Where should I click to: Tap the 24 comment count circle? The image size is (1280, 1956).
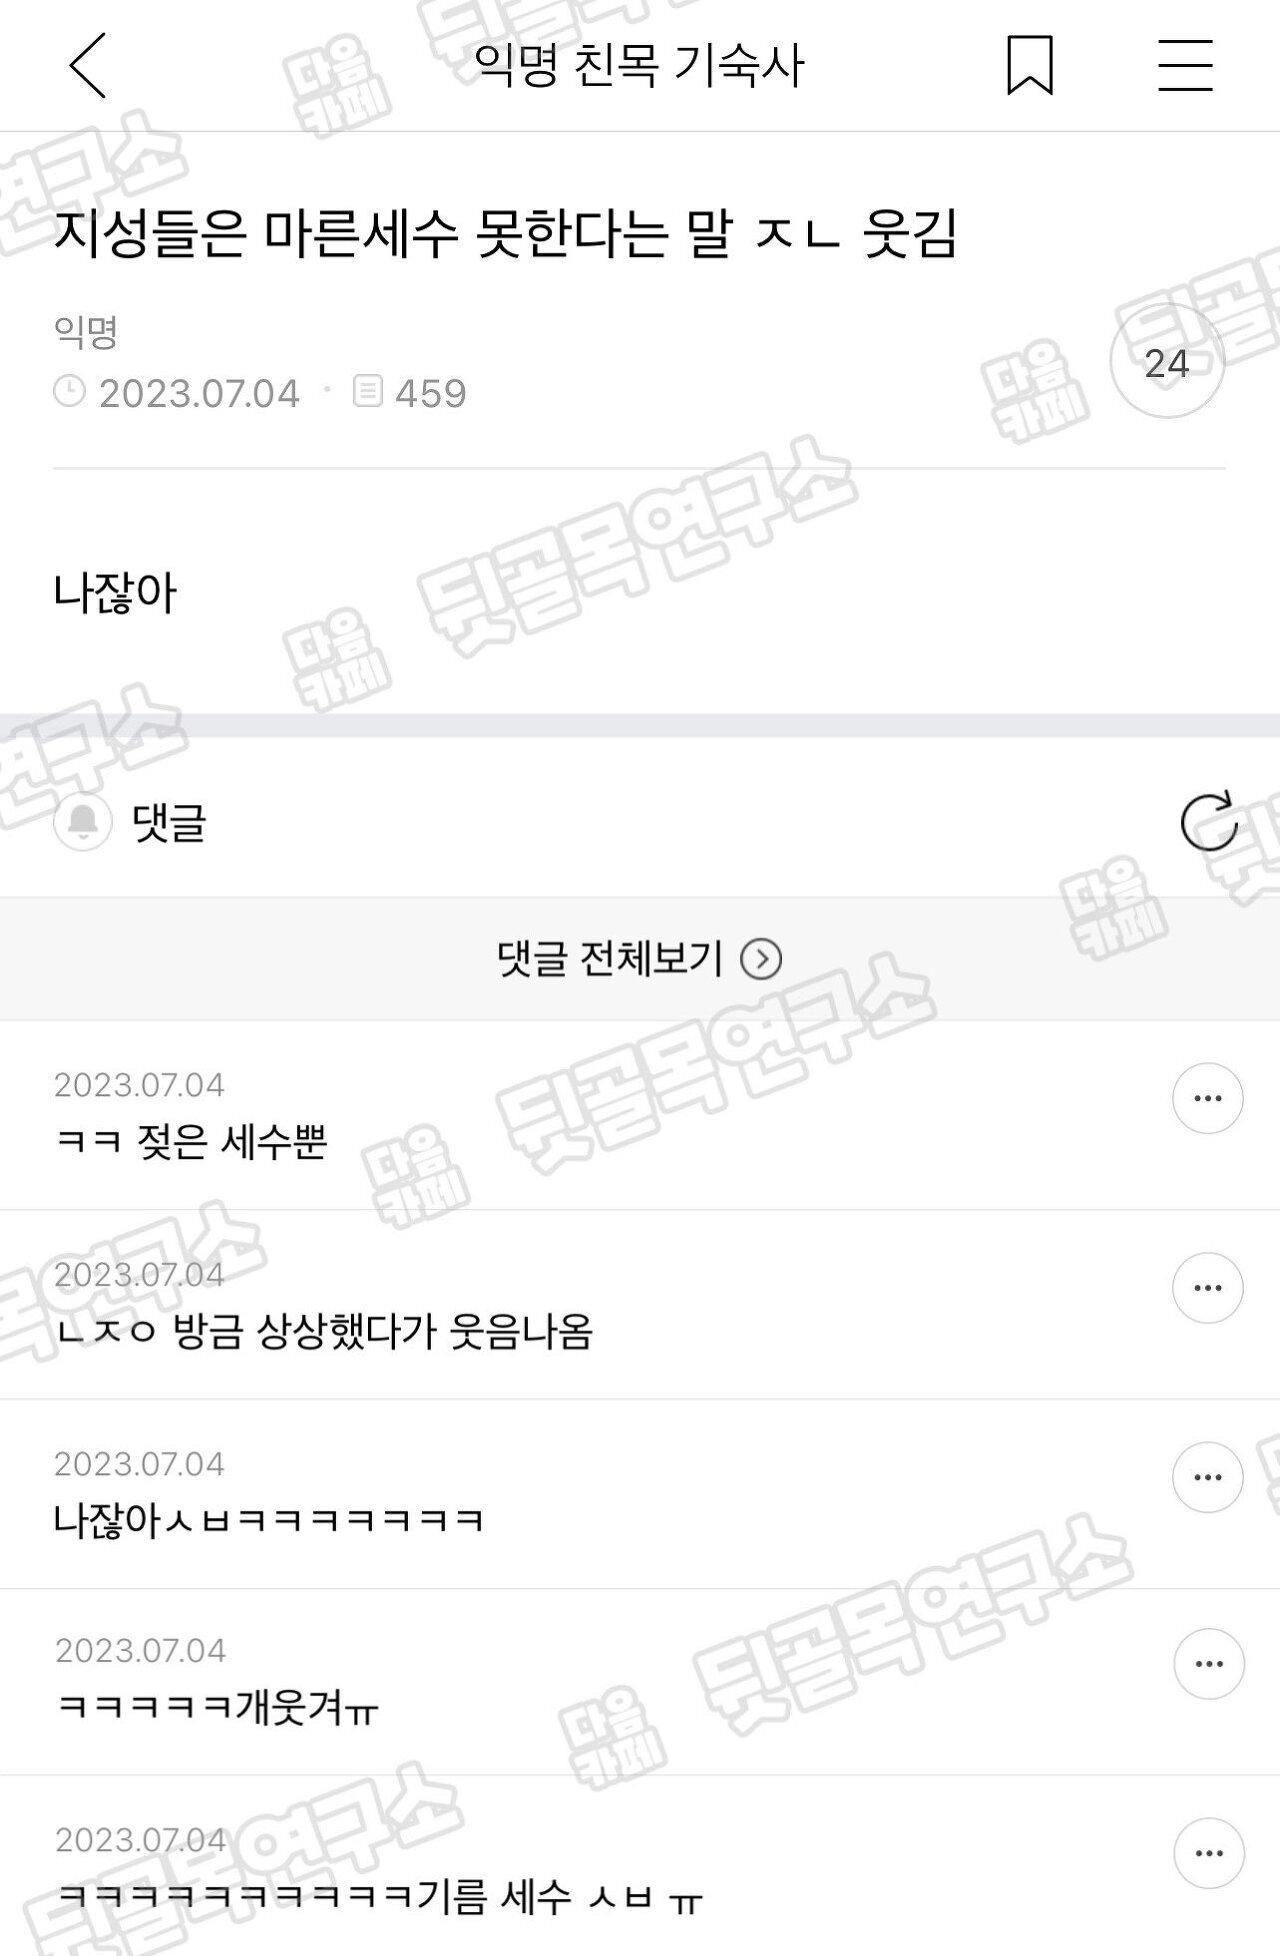(1167, 362)
